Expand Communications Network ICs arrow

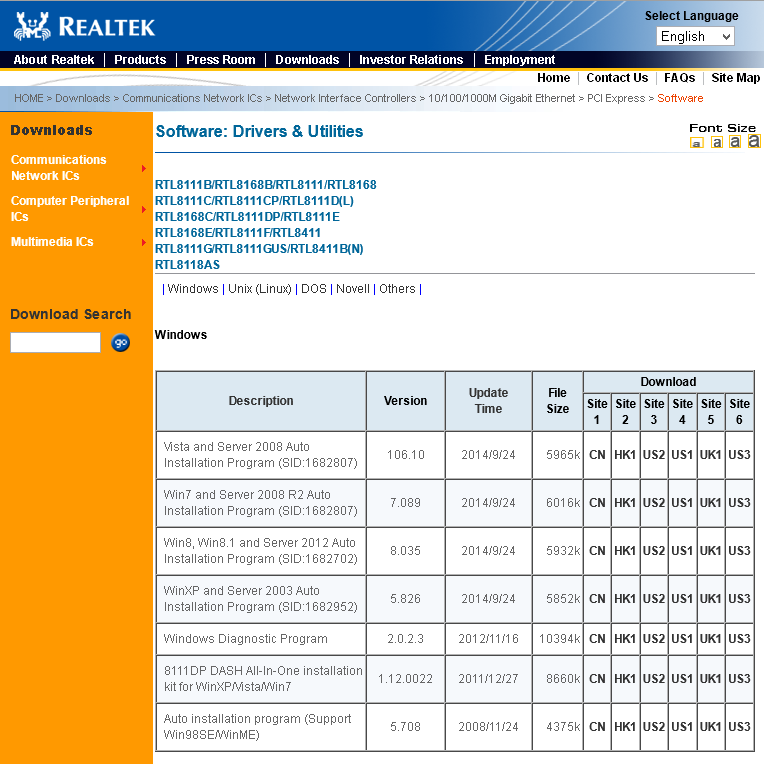pos(144,168)
